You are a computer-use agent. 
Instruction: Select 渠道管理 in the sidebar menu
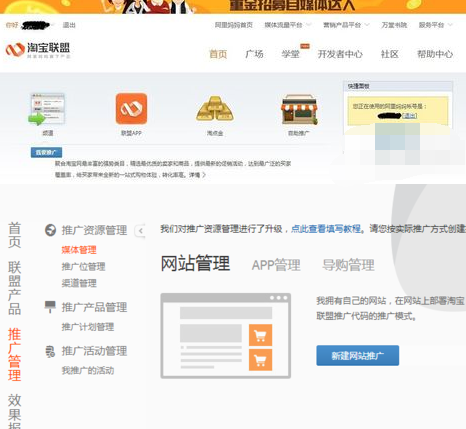pyautogui.click(x=79, y=283)
